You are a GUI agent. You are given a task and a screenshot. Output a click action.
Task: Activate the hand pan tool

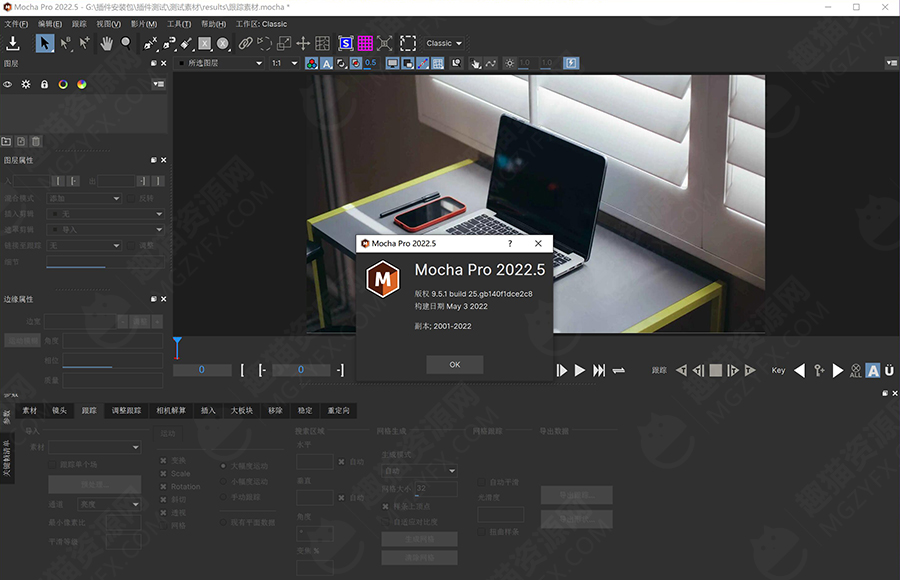(x=106, y=43)
